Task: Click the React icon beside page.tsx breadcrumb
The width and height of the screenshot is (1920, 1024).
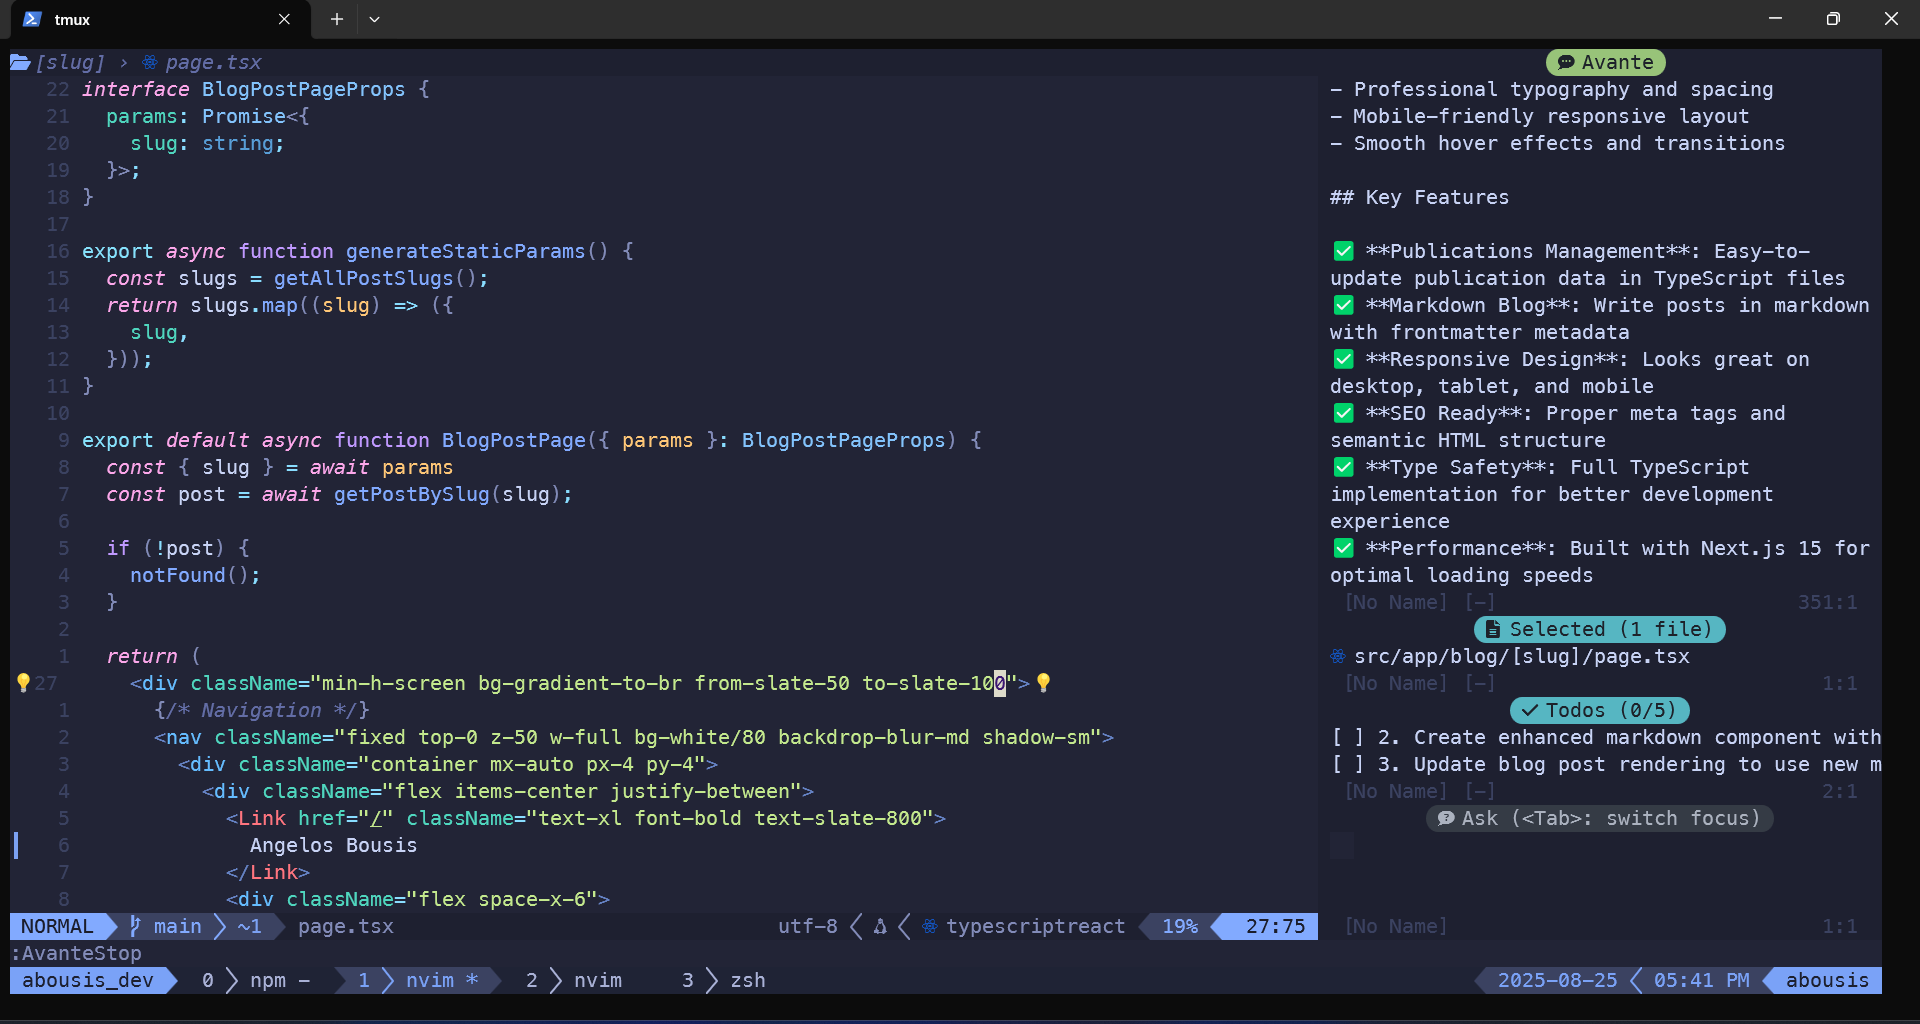Action: 150,62
